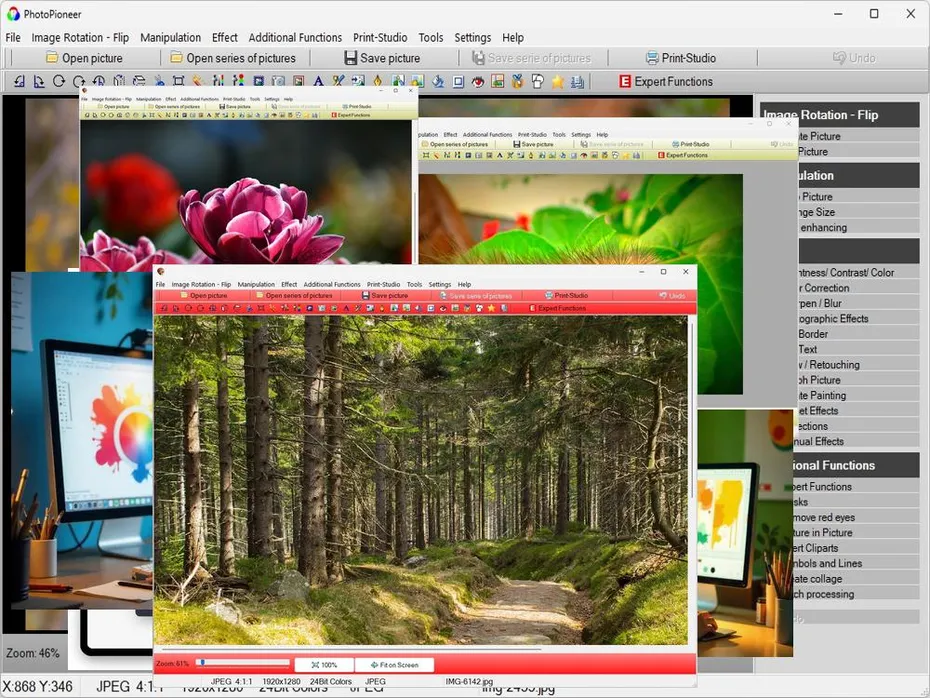Activate the crop tool icon
This screenshot has height=698, width=930.
tap(177, 81)
